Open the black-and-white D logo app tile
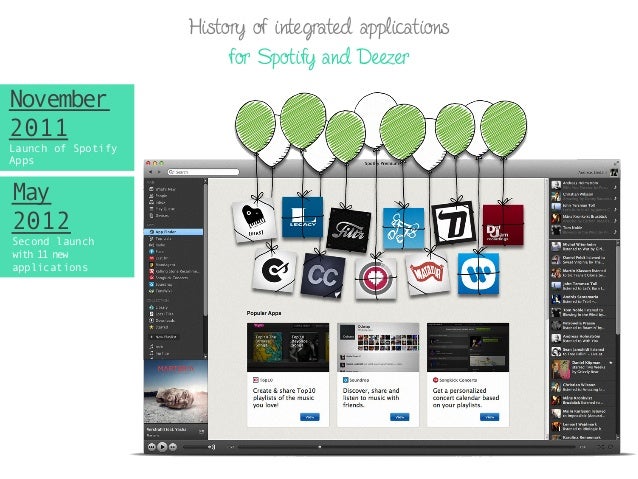 (454, 222)
